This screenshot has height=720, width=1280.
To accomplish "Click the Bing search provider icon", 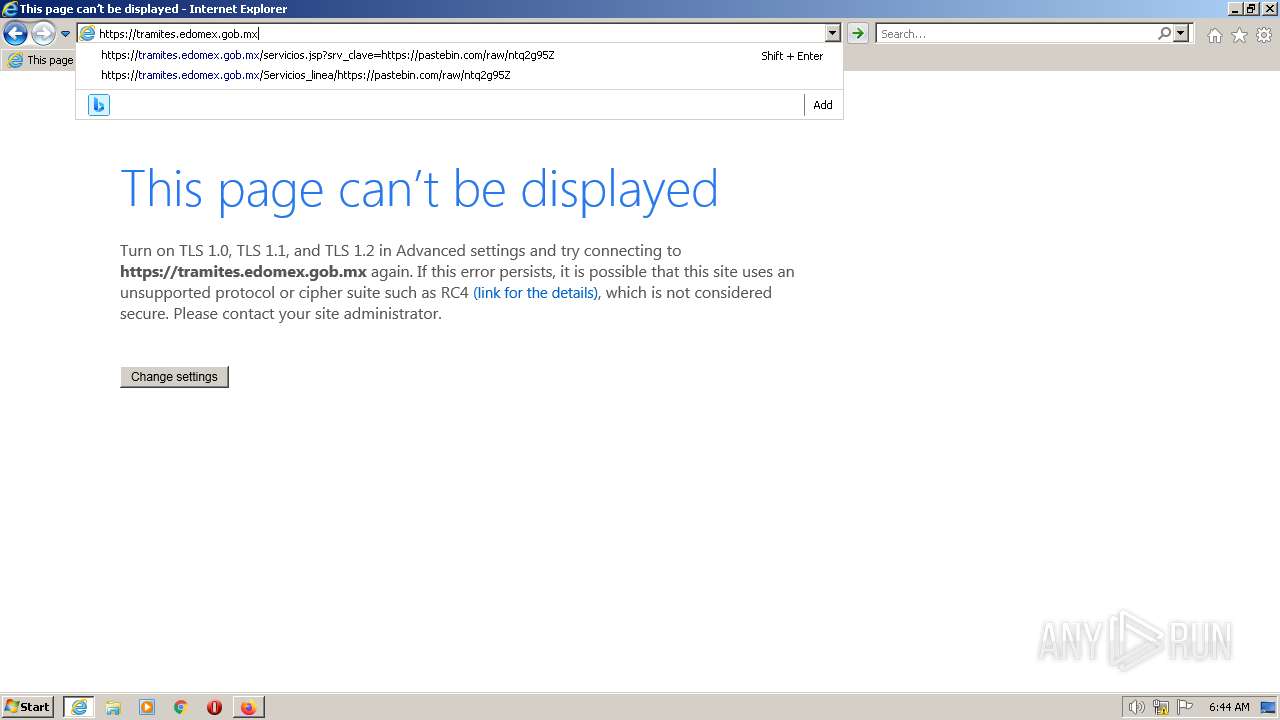I will [99, 105].
